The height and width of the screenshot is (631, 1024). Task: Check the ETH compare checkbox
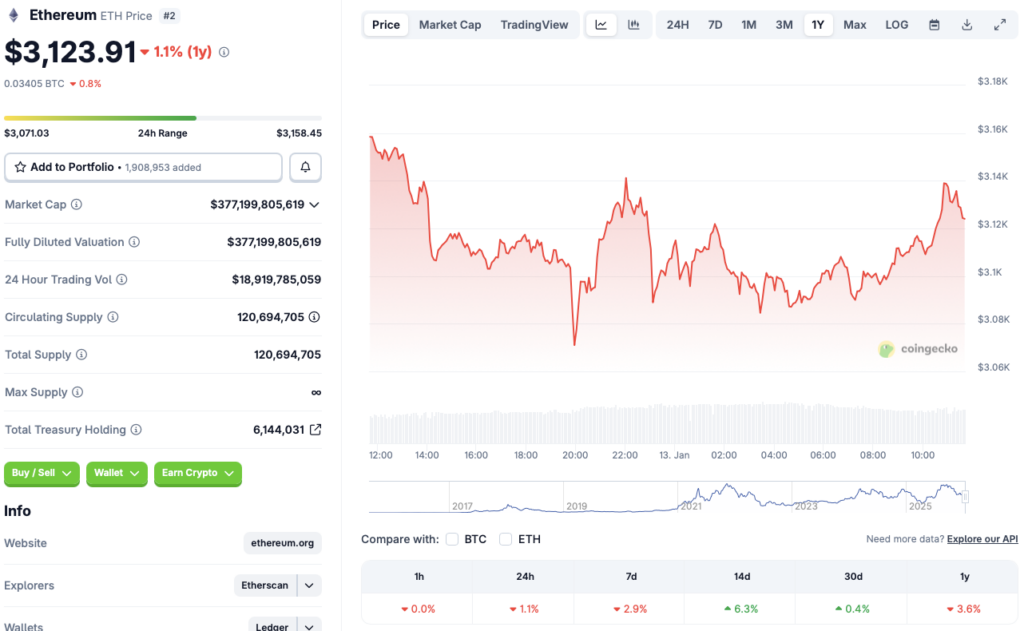pyautogui.click(x=505, y=539)
